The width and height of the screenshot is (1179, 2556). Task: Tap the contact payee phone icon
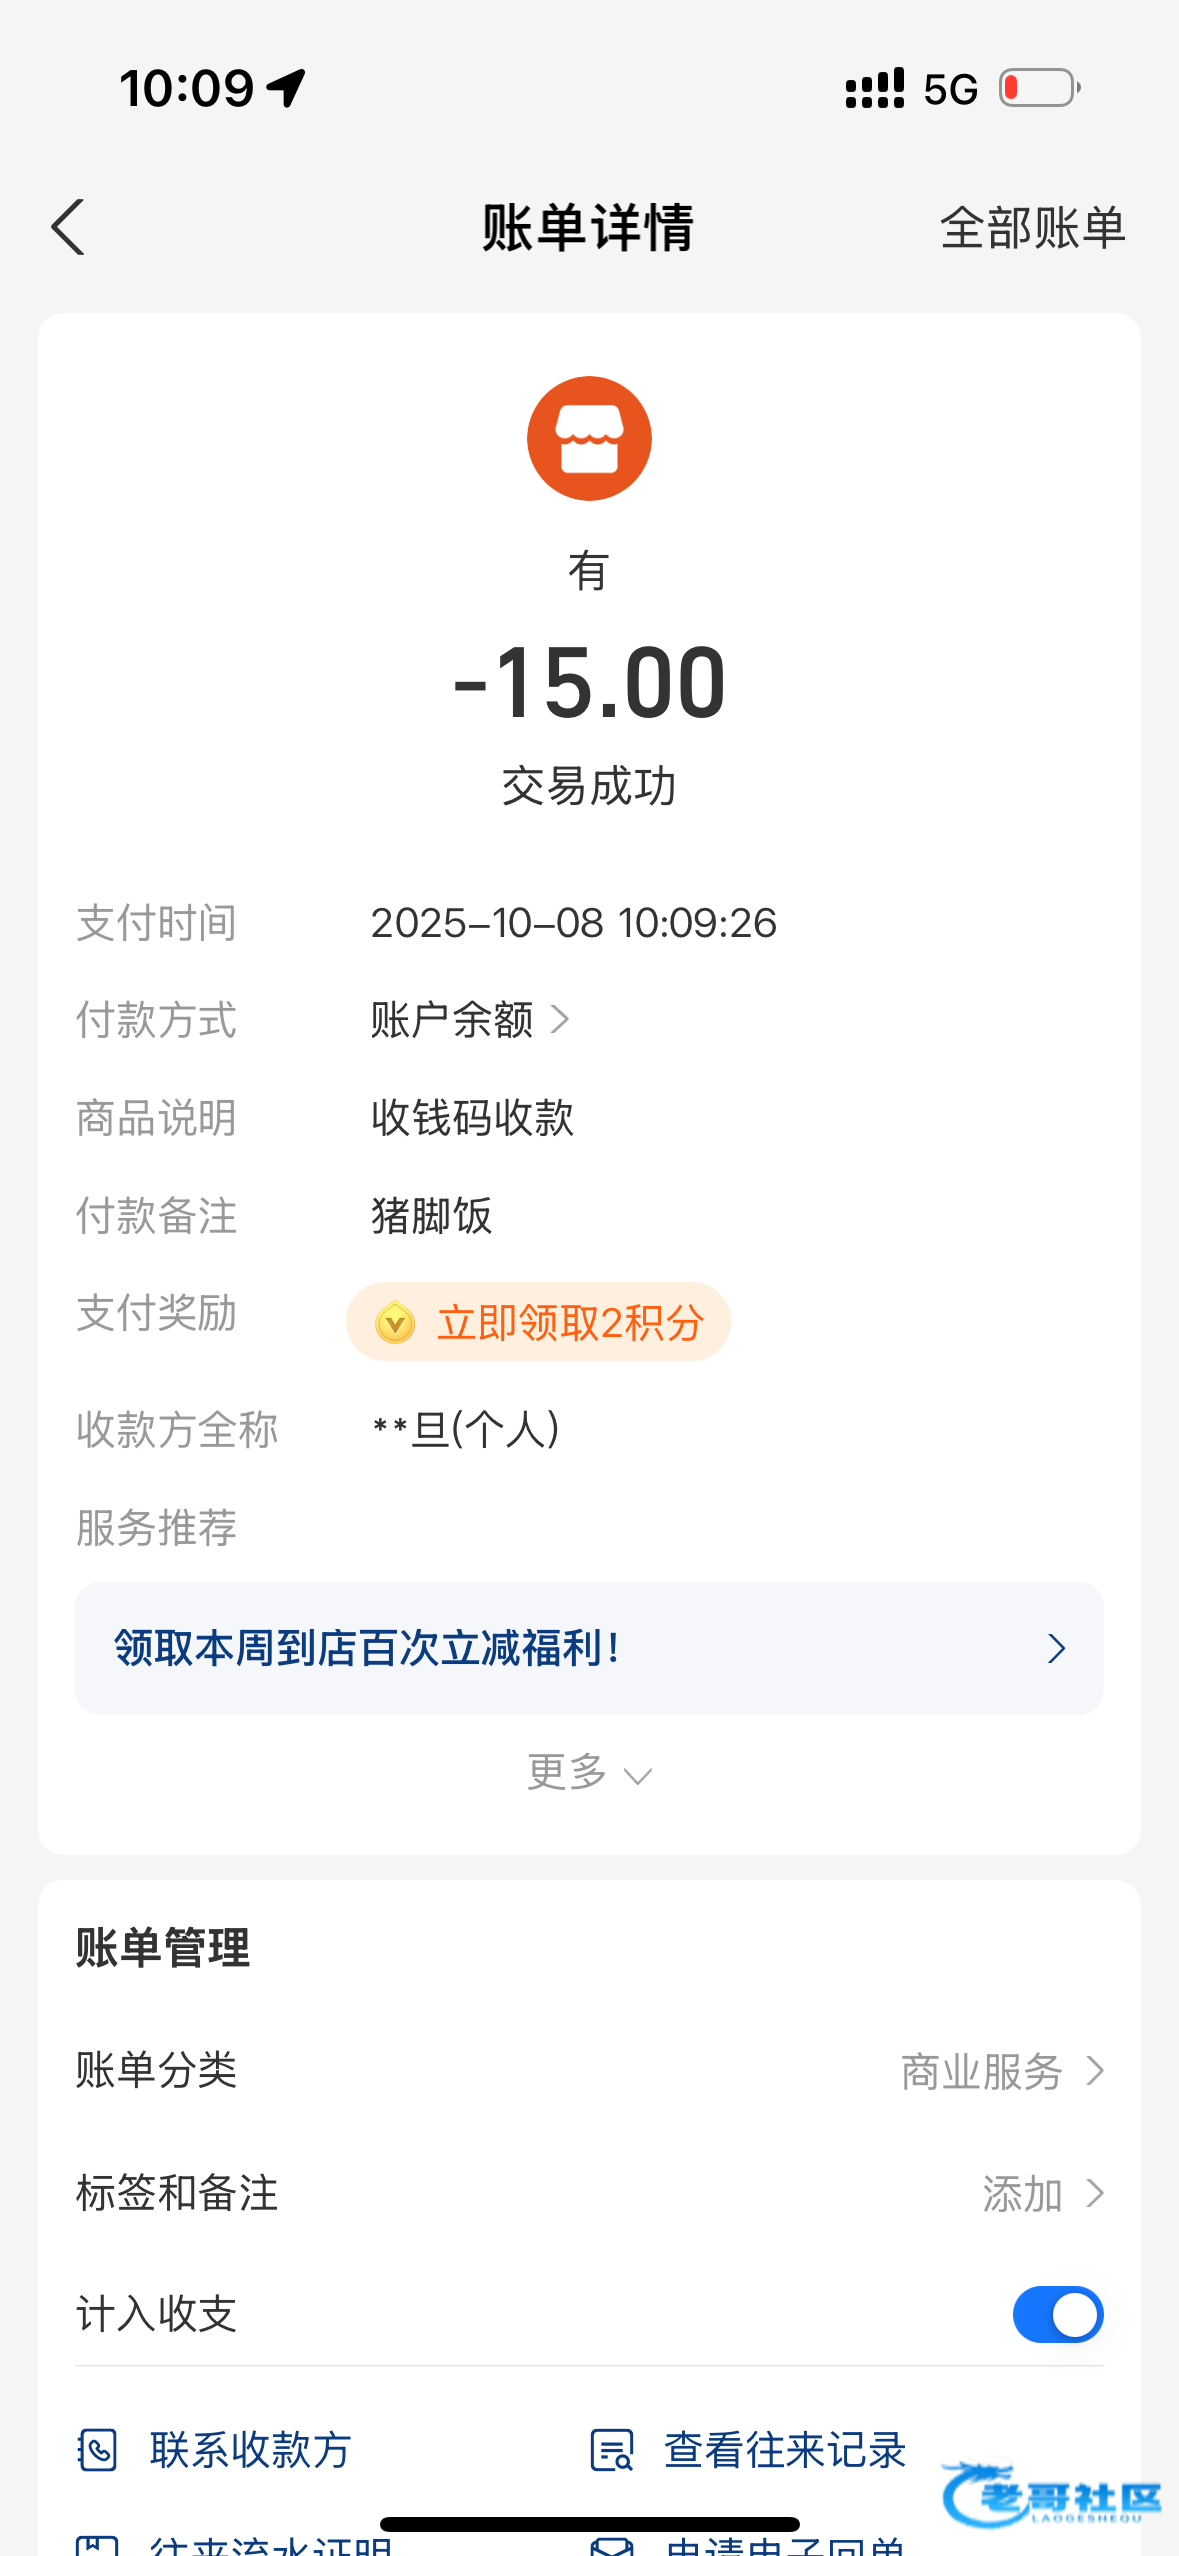98,2450
